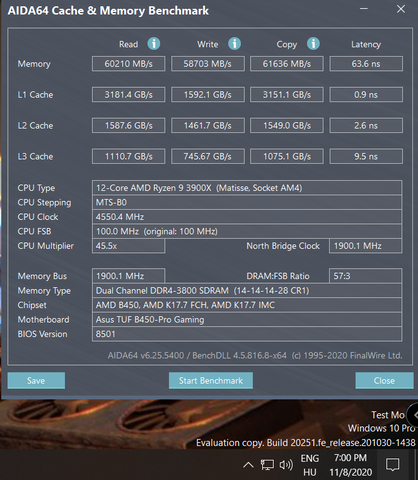Select Memory latency value 63.6 ns
Image resolution: width=418 pixels, height=480 pixels.
click(366, 64)
